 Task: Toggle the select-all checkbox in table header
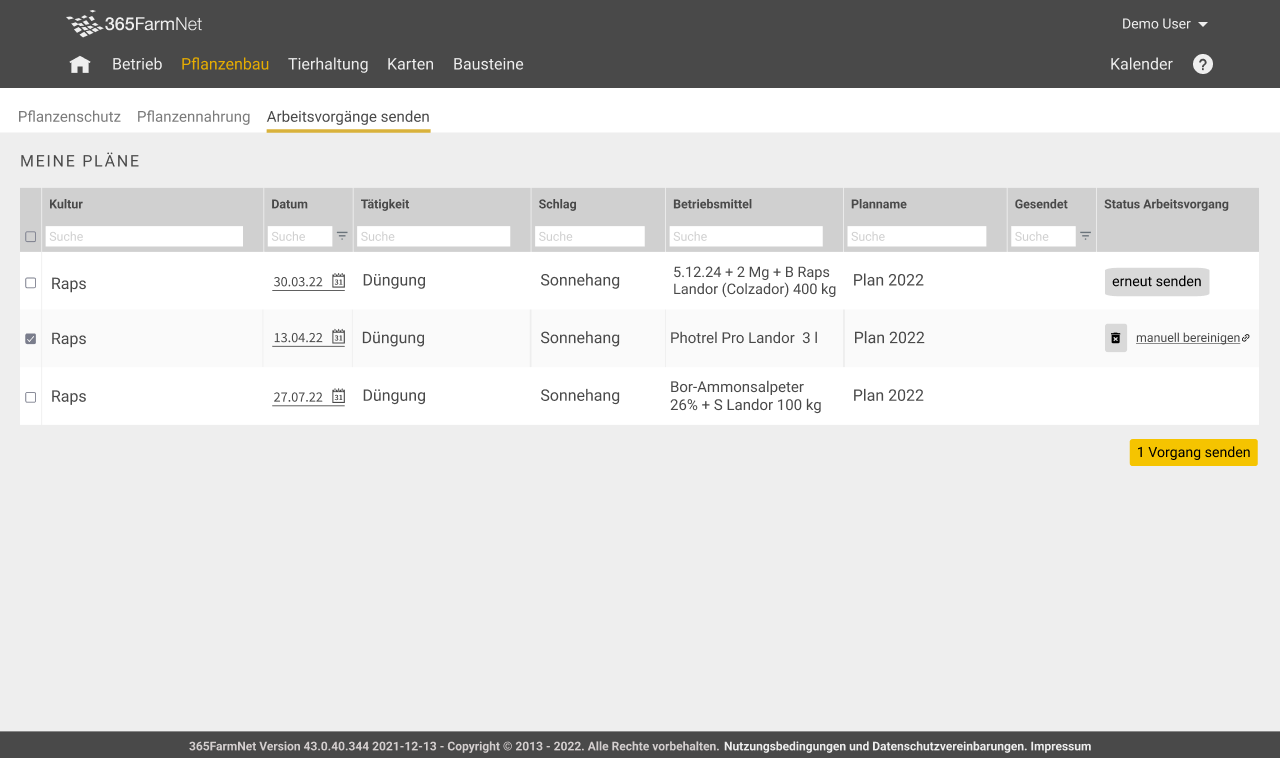coord(30,237)
